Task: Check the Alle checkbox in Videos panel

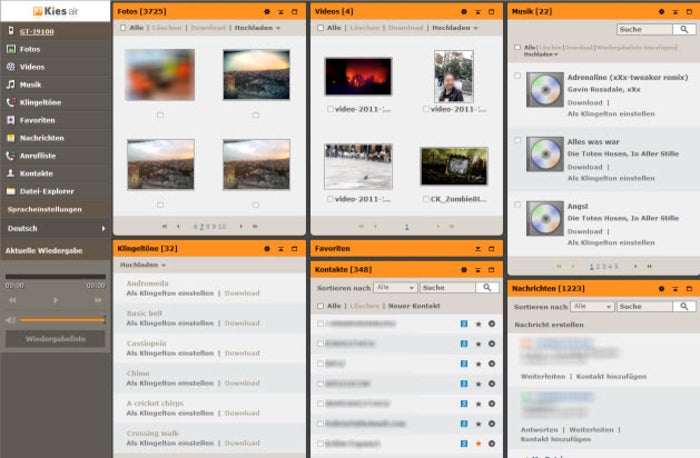Action: 320,28
